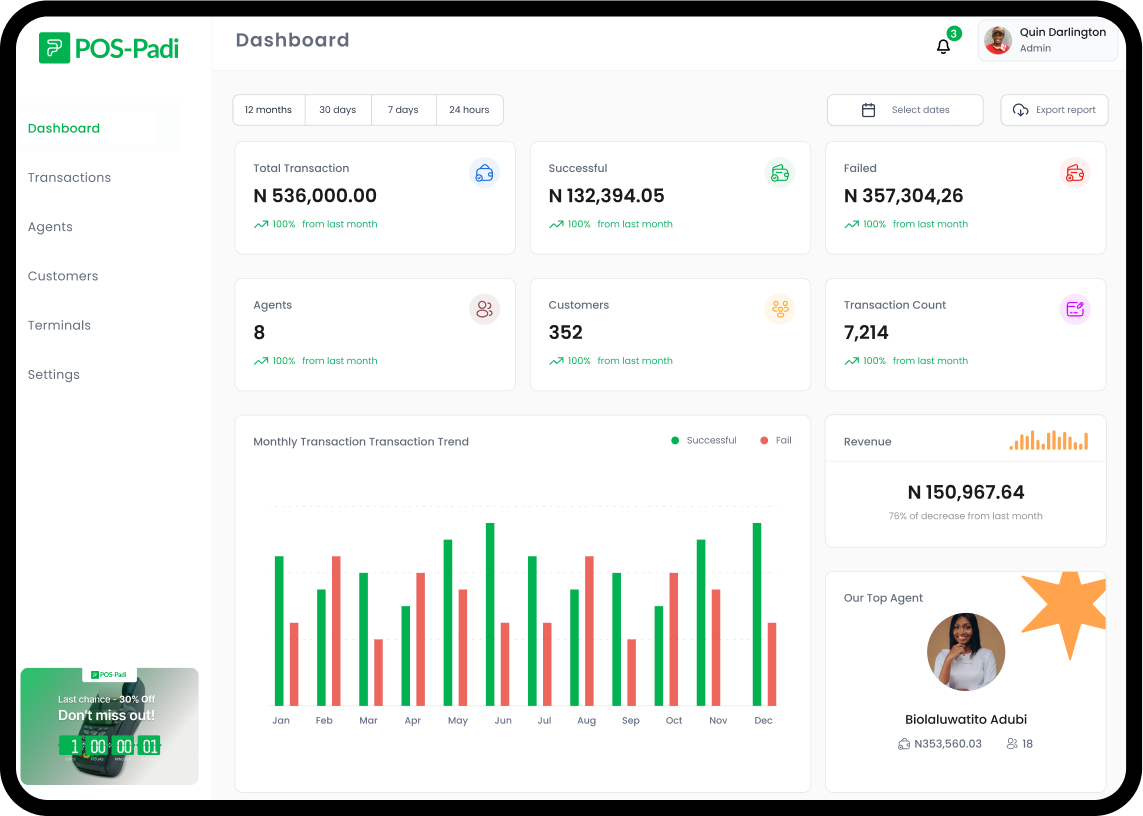Screen dimensions: 1143x816
Task: Choose the 24 hours time range
Action: [469, 110]
